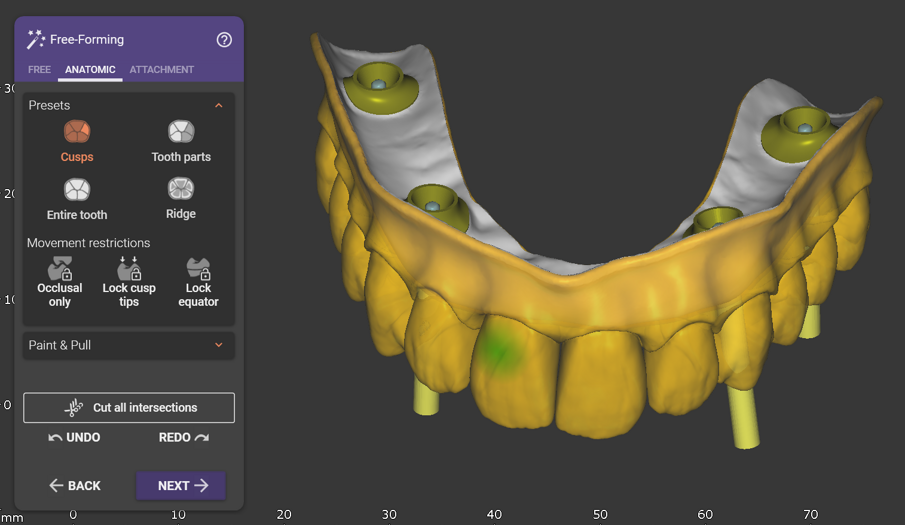Click Cut all intersections button

129,408
